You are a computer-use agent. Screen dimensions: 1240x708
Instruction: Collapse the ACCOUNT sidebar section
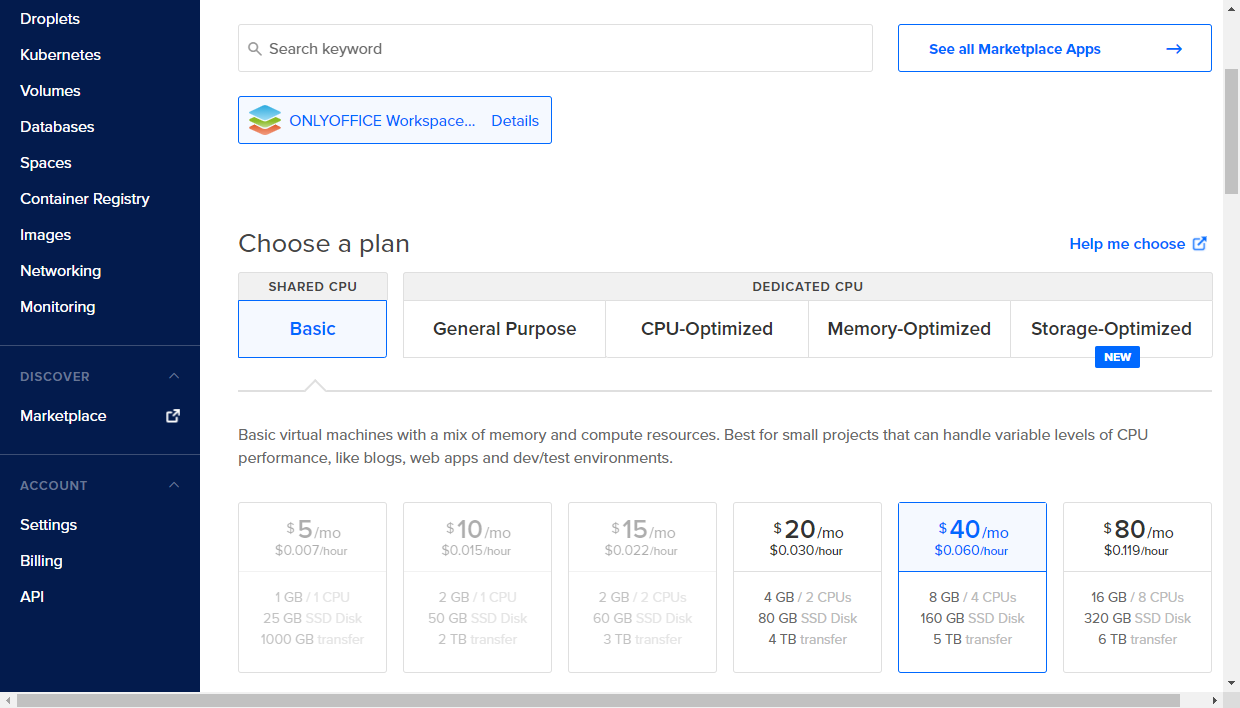coord(174,485)
